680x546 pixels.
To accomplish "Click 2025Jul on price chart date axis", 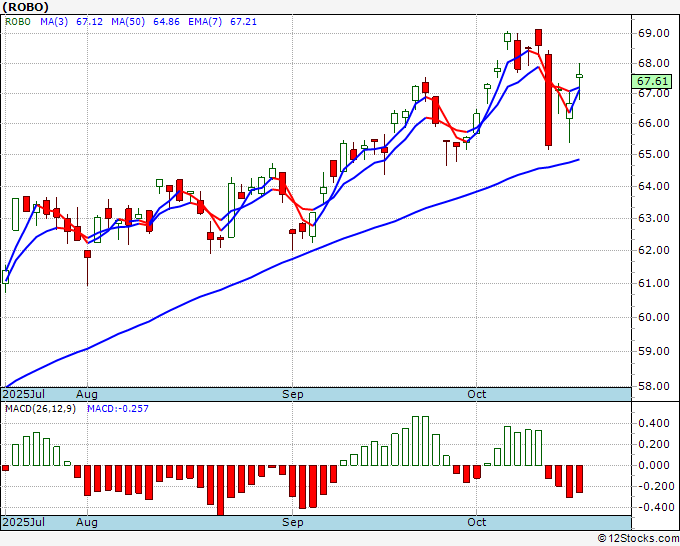I will click(24, 394).
